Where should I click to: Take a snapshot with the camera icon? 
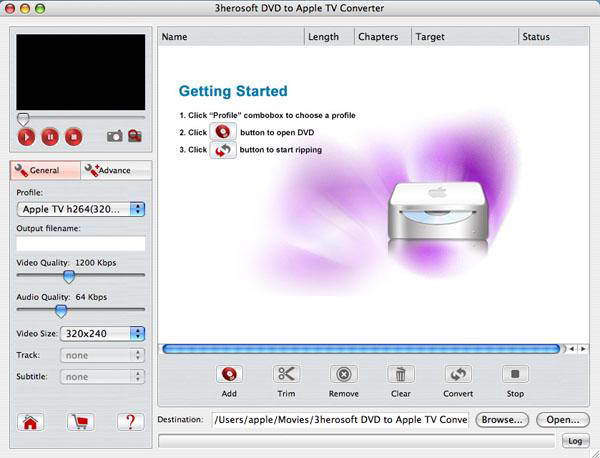click(x=115, y=136)
